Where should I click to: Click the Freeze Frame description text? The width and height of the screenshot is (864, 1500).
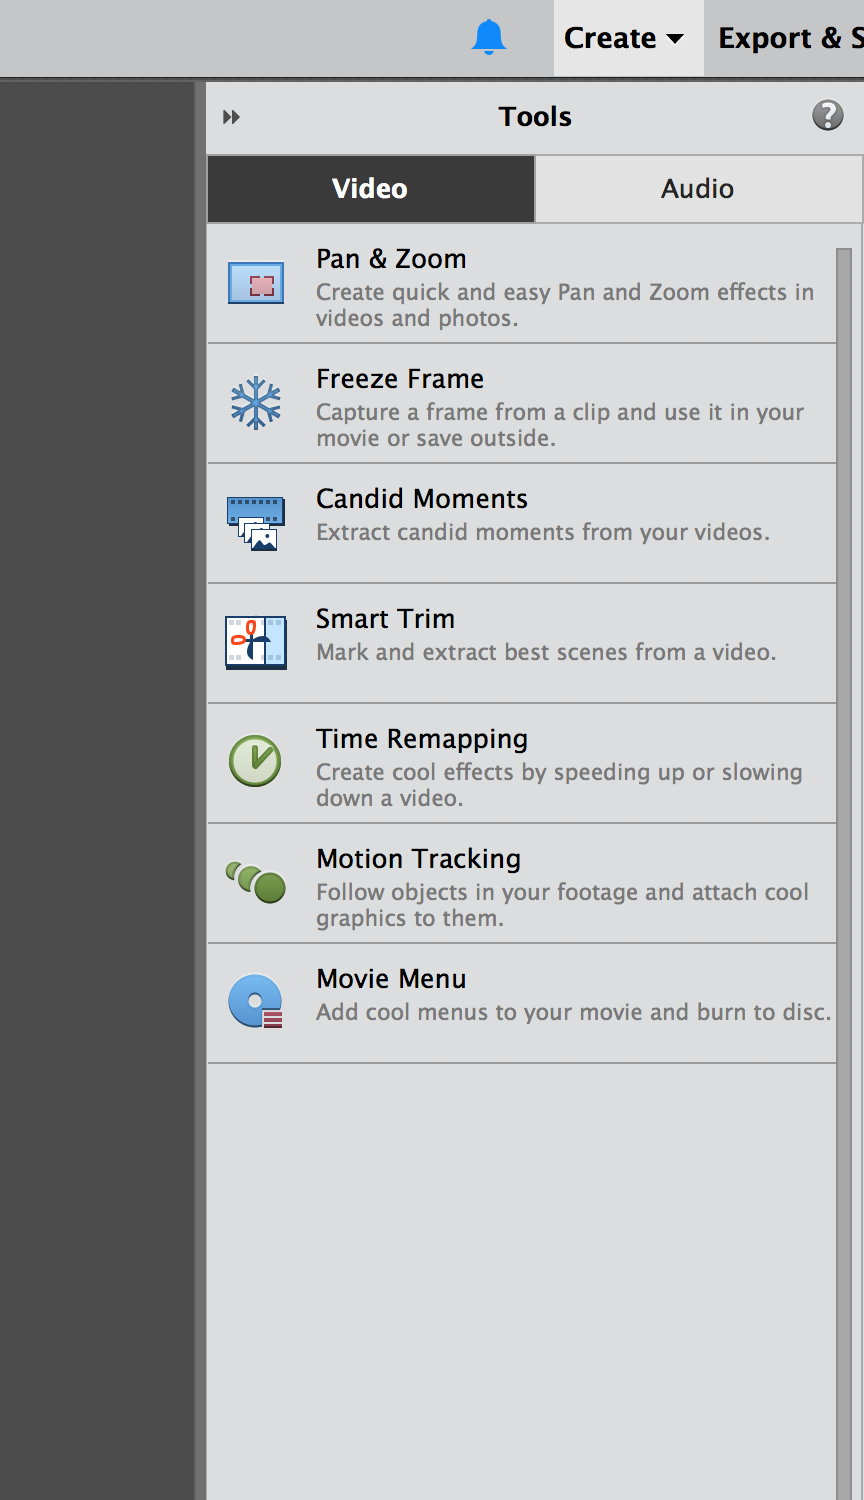(560, 425)
